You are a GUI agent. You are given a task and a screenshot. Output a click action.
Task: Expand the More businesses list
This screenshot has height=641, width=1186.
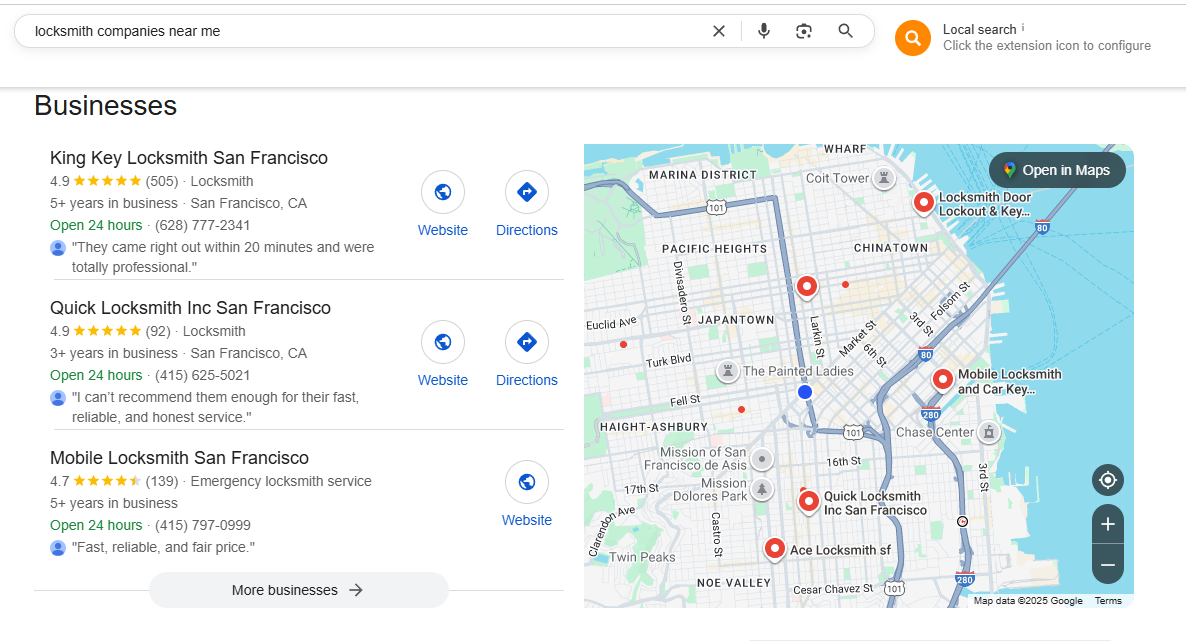click(x=298, y=590)
